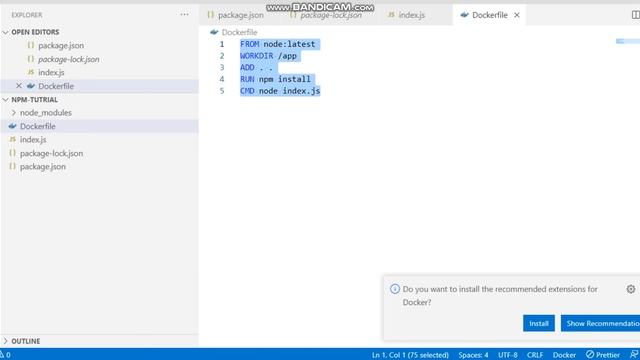Click the CMD node index.js line
Image resolution: width=640 pixels, height=360 pixels.
280,91
